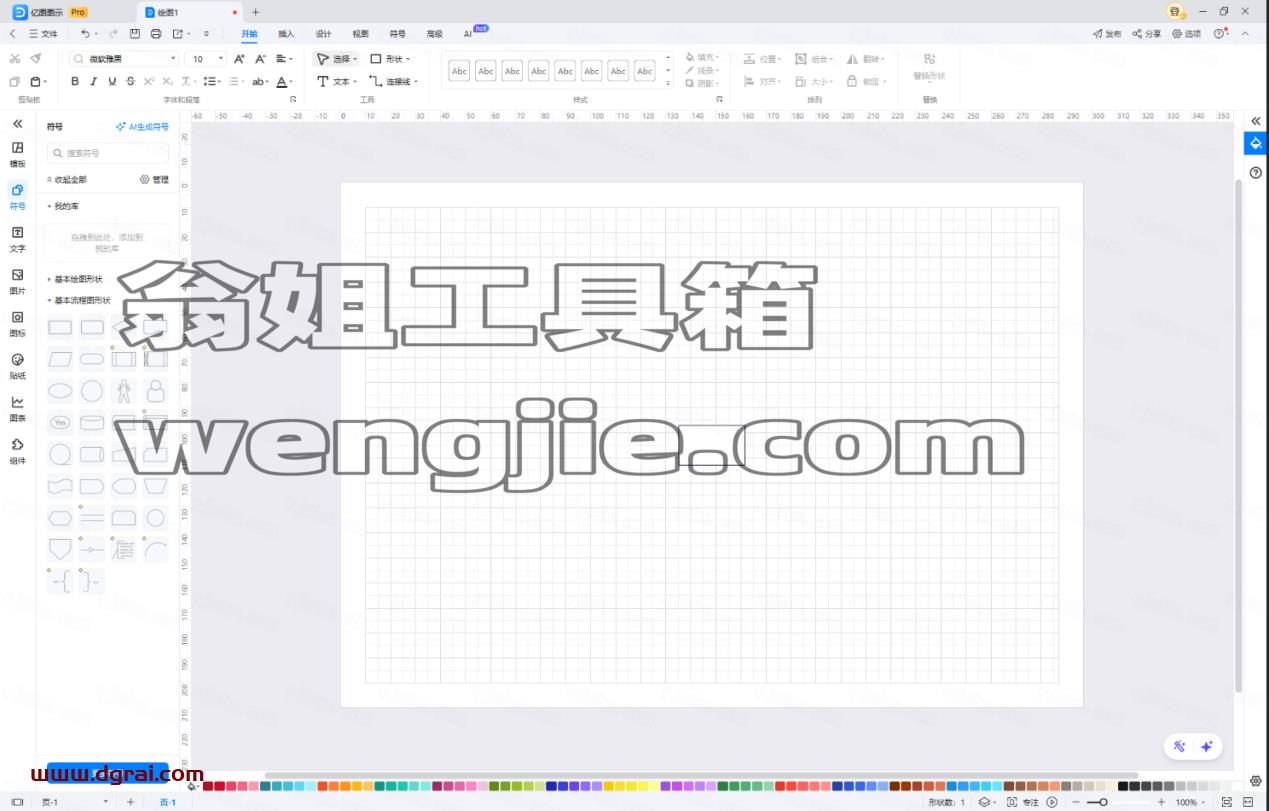The image size is (1269, 811).
Task: Open the 图片 pictures sidebar panel
Action: coord(17,280)
